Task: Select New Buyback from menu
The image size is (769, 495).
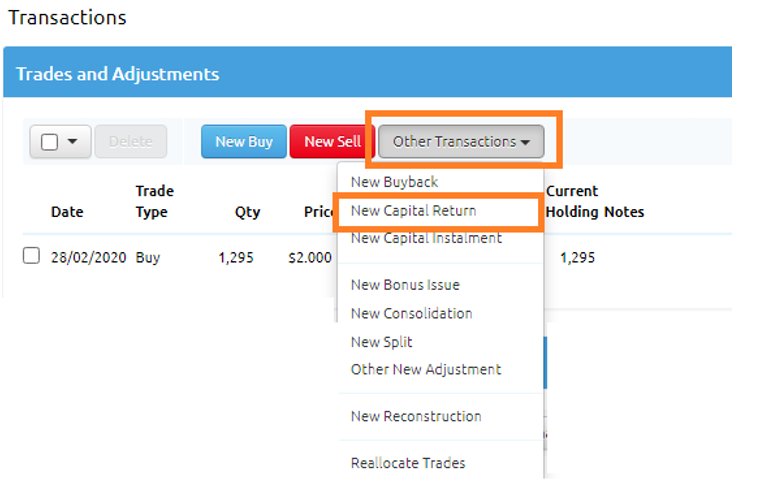Action: pos(394,182)
